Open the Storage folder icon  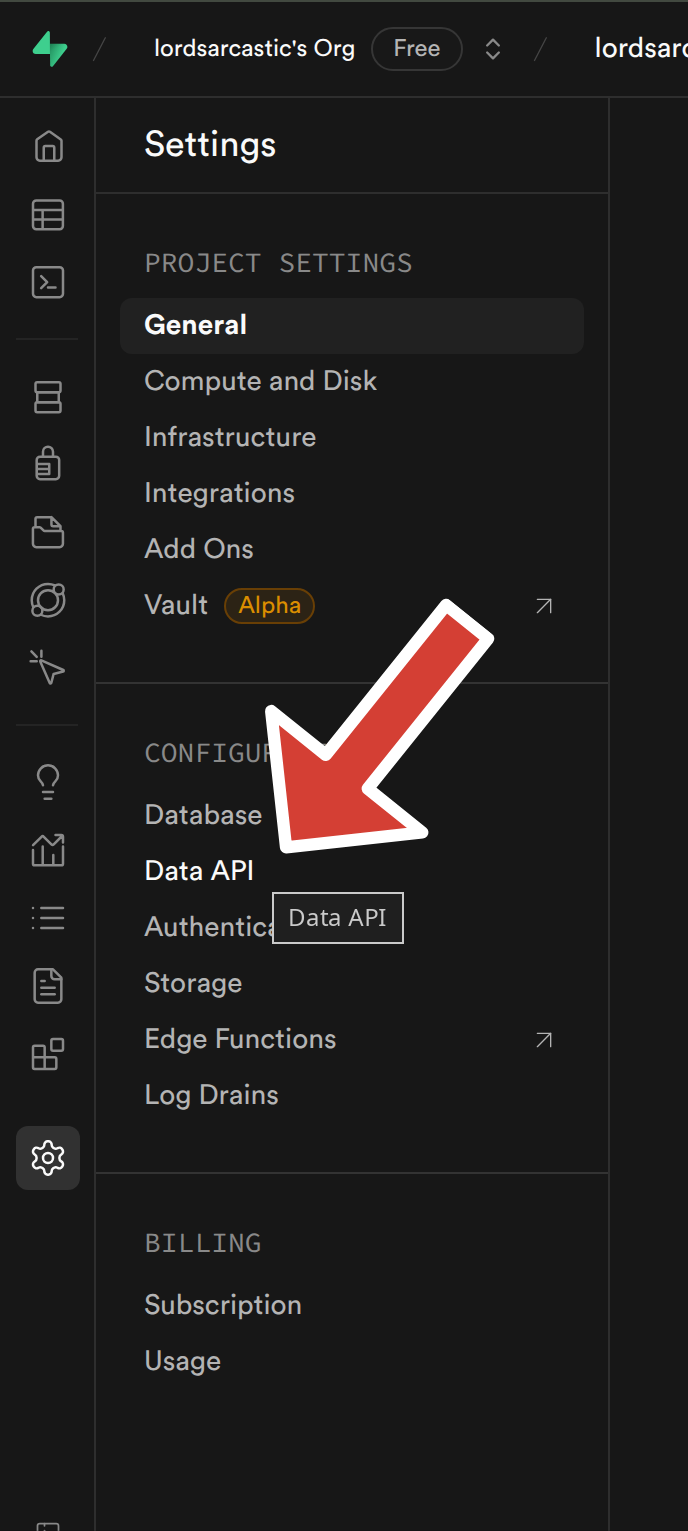48,533
